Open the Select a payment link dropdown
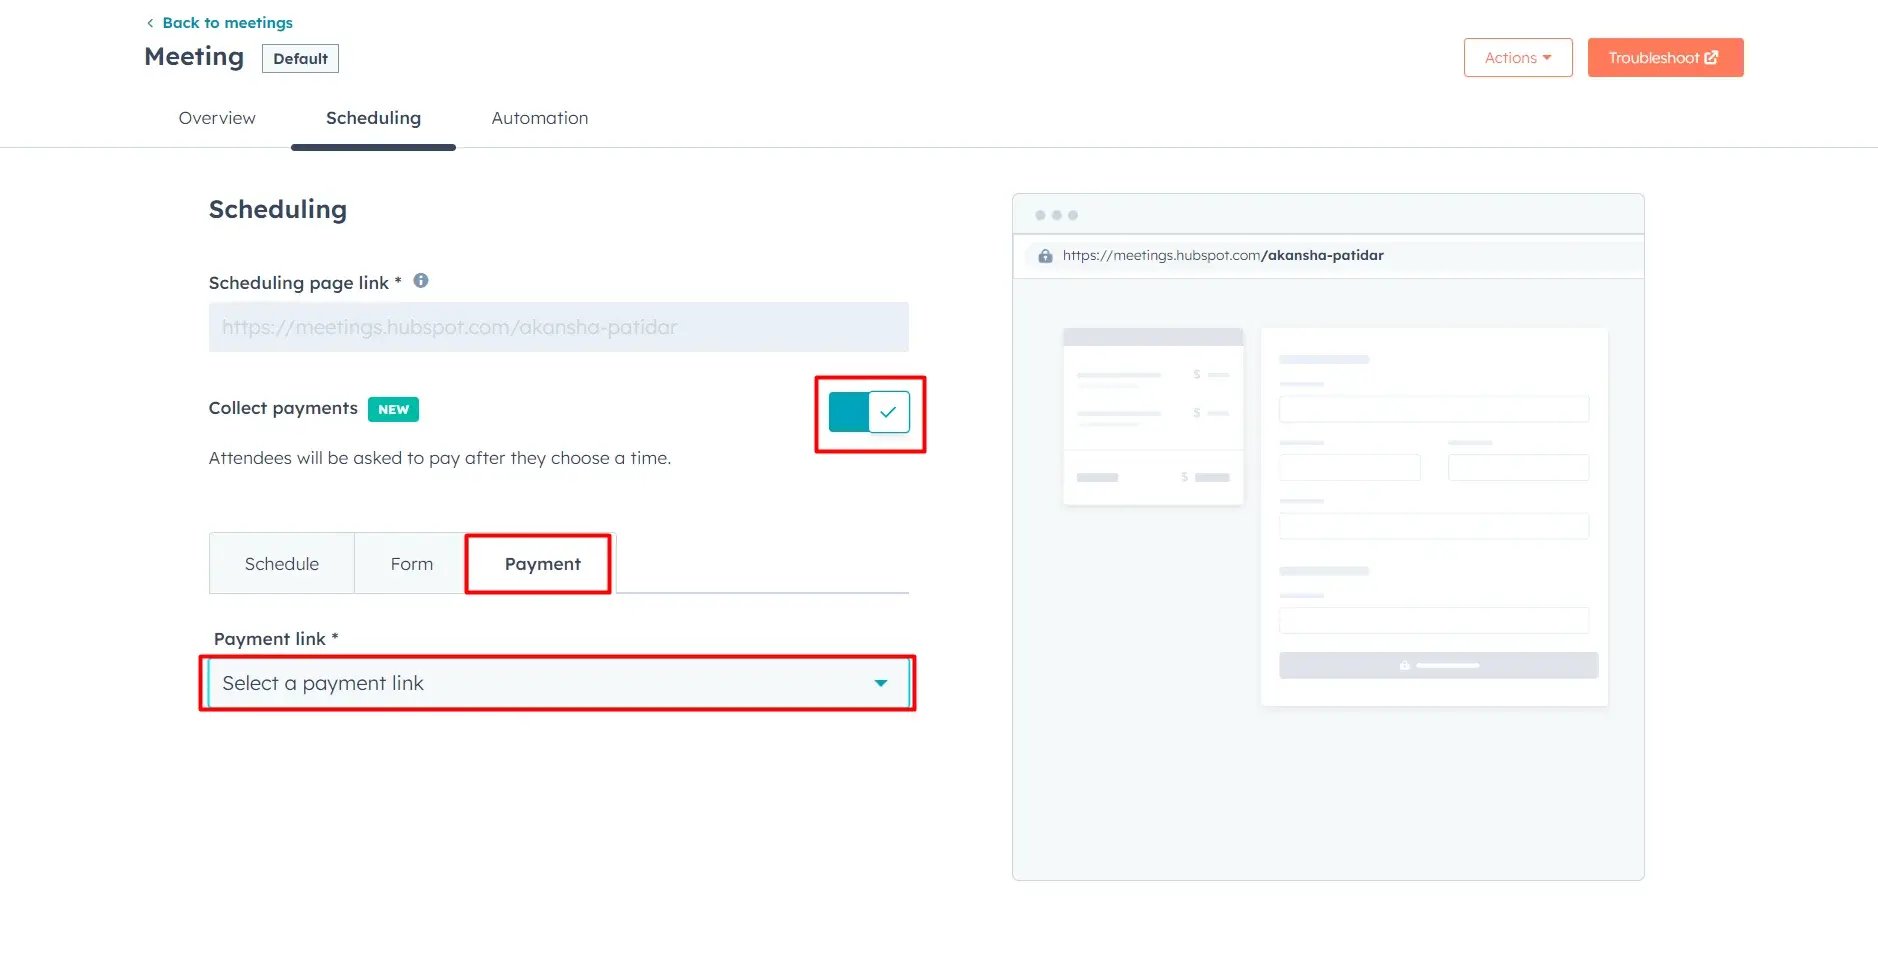This screenshot has height=954, width=1878. 558,683
